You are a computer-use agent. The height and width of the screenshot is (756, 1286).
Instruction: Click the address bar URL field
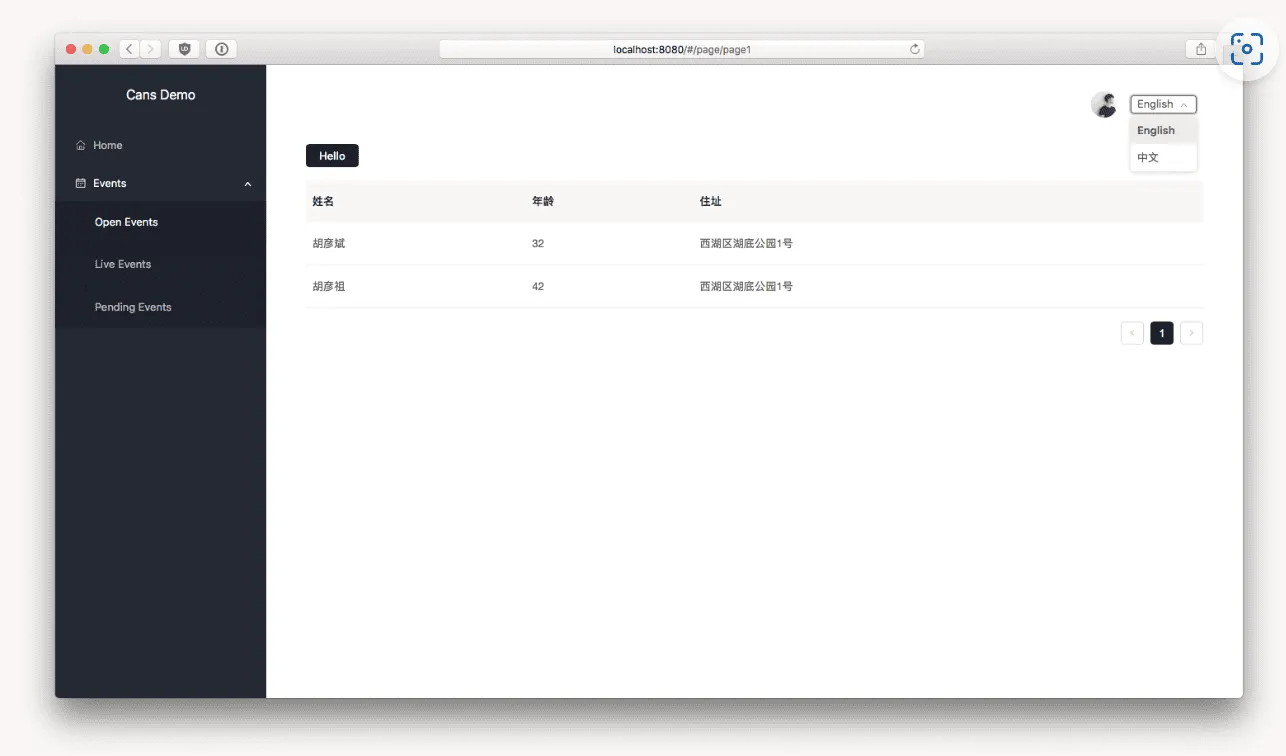pyautogui.click(x=682, y=49)
